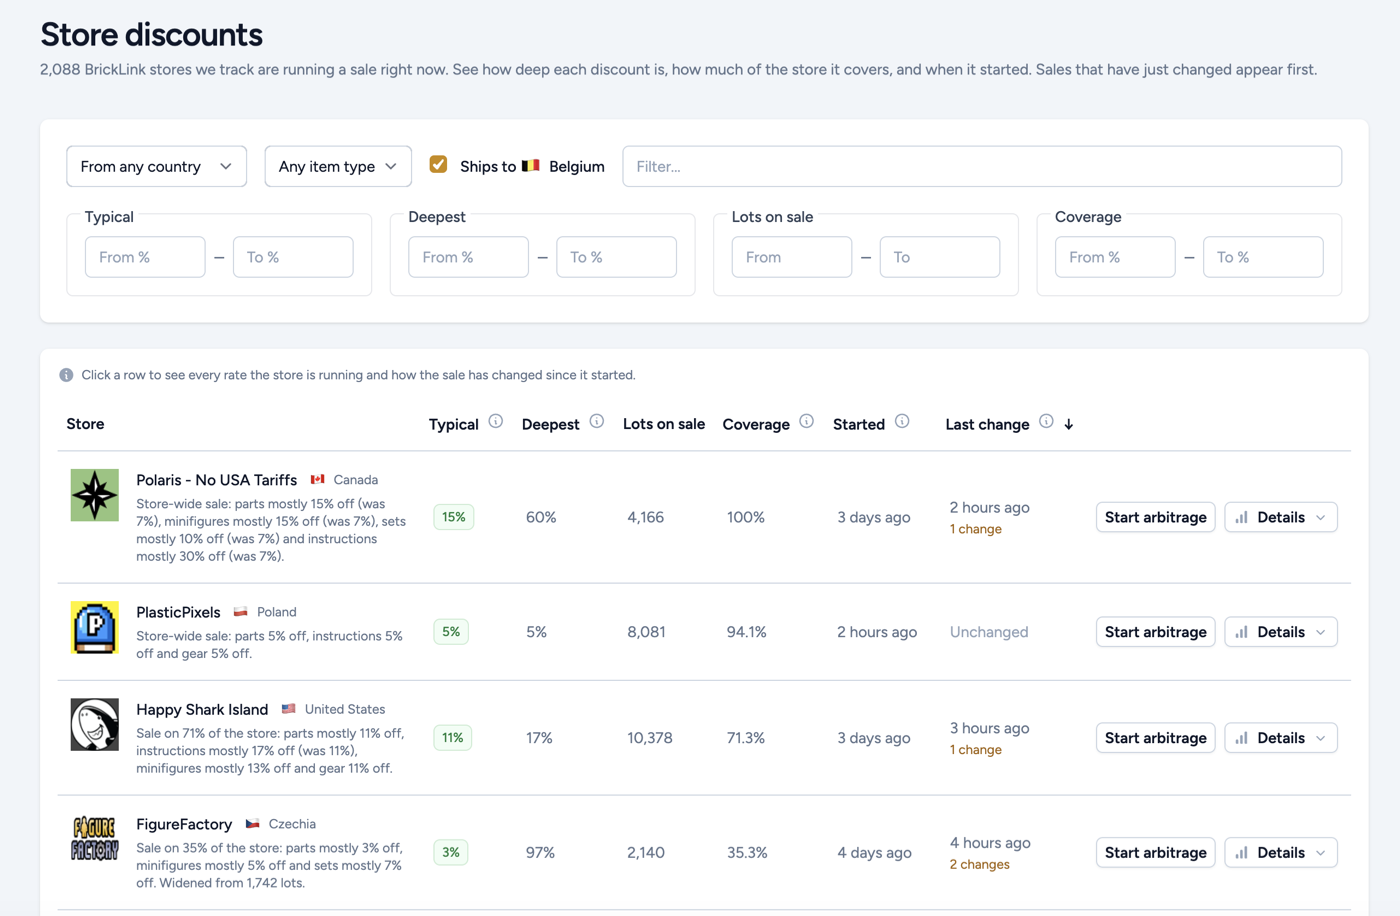1400x916 pixels.
Task: Focus the Filter text field
Action: point(982,166)
